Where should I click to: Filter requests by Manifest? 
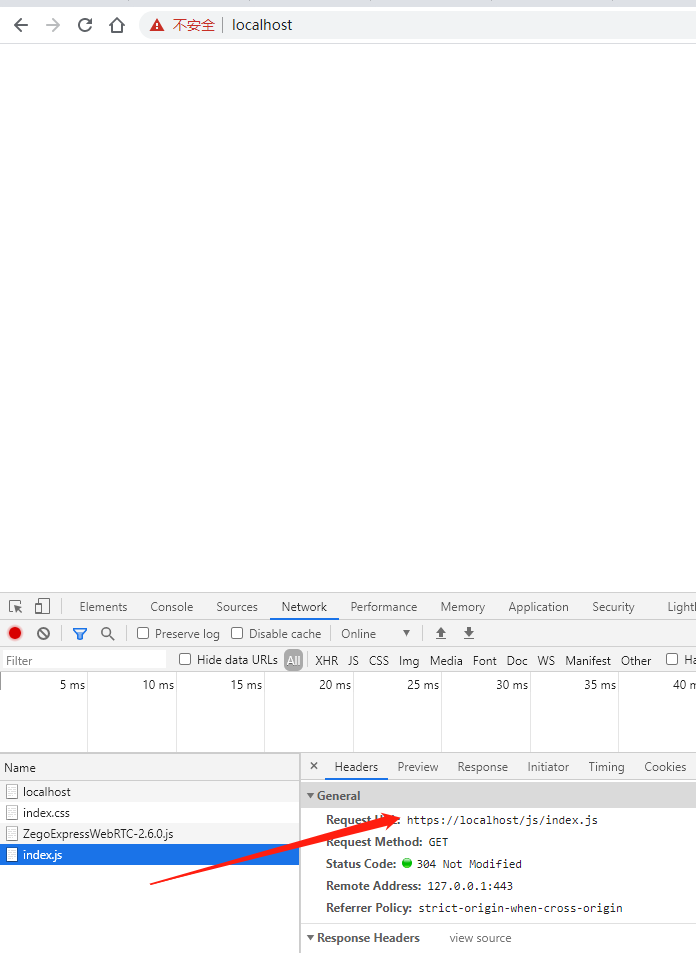coord(588,660)
